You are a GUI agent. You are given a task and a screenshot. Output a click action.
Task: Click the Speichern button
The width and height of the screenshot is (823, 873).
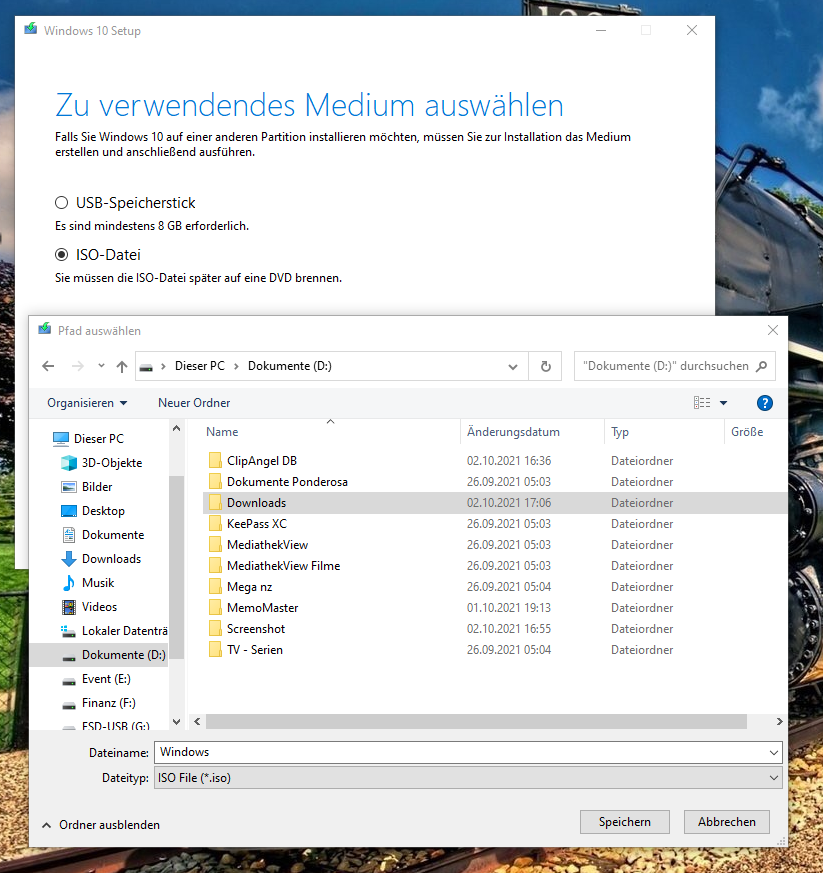pyautogui.click(x=624, y=822)
